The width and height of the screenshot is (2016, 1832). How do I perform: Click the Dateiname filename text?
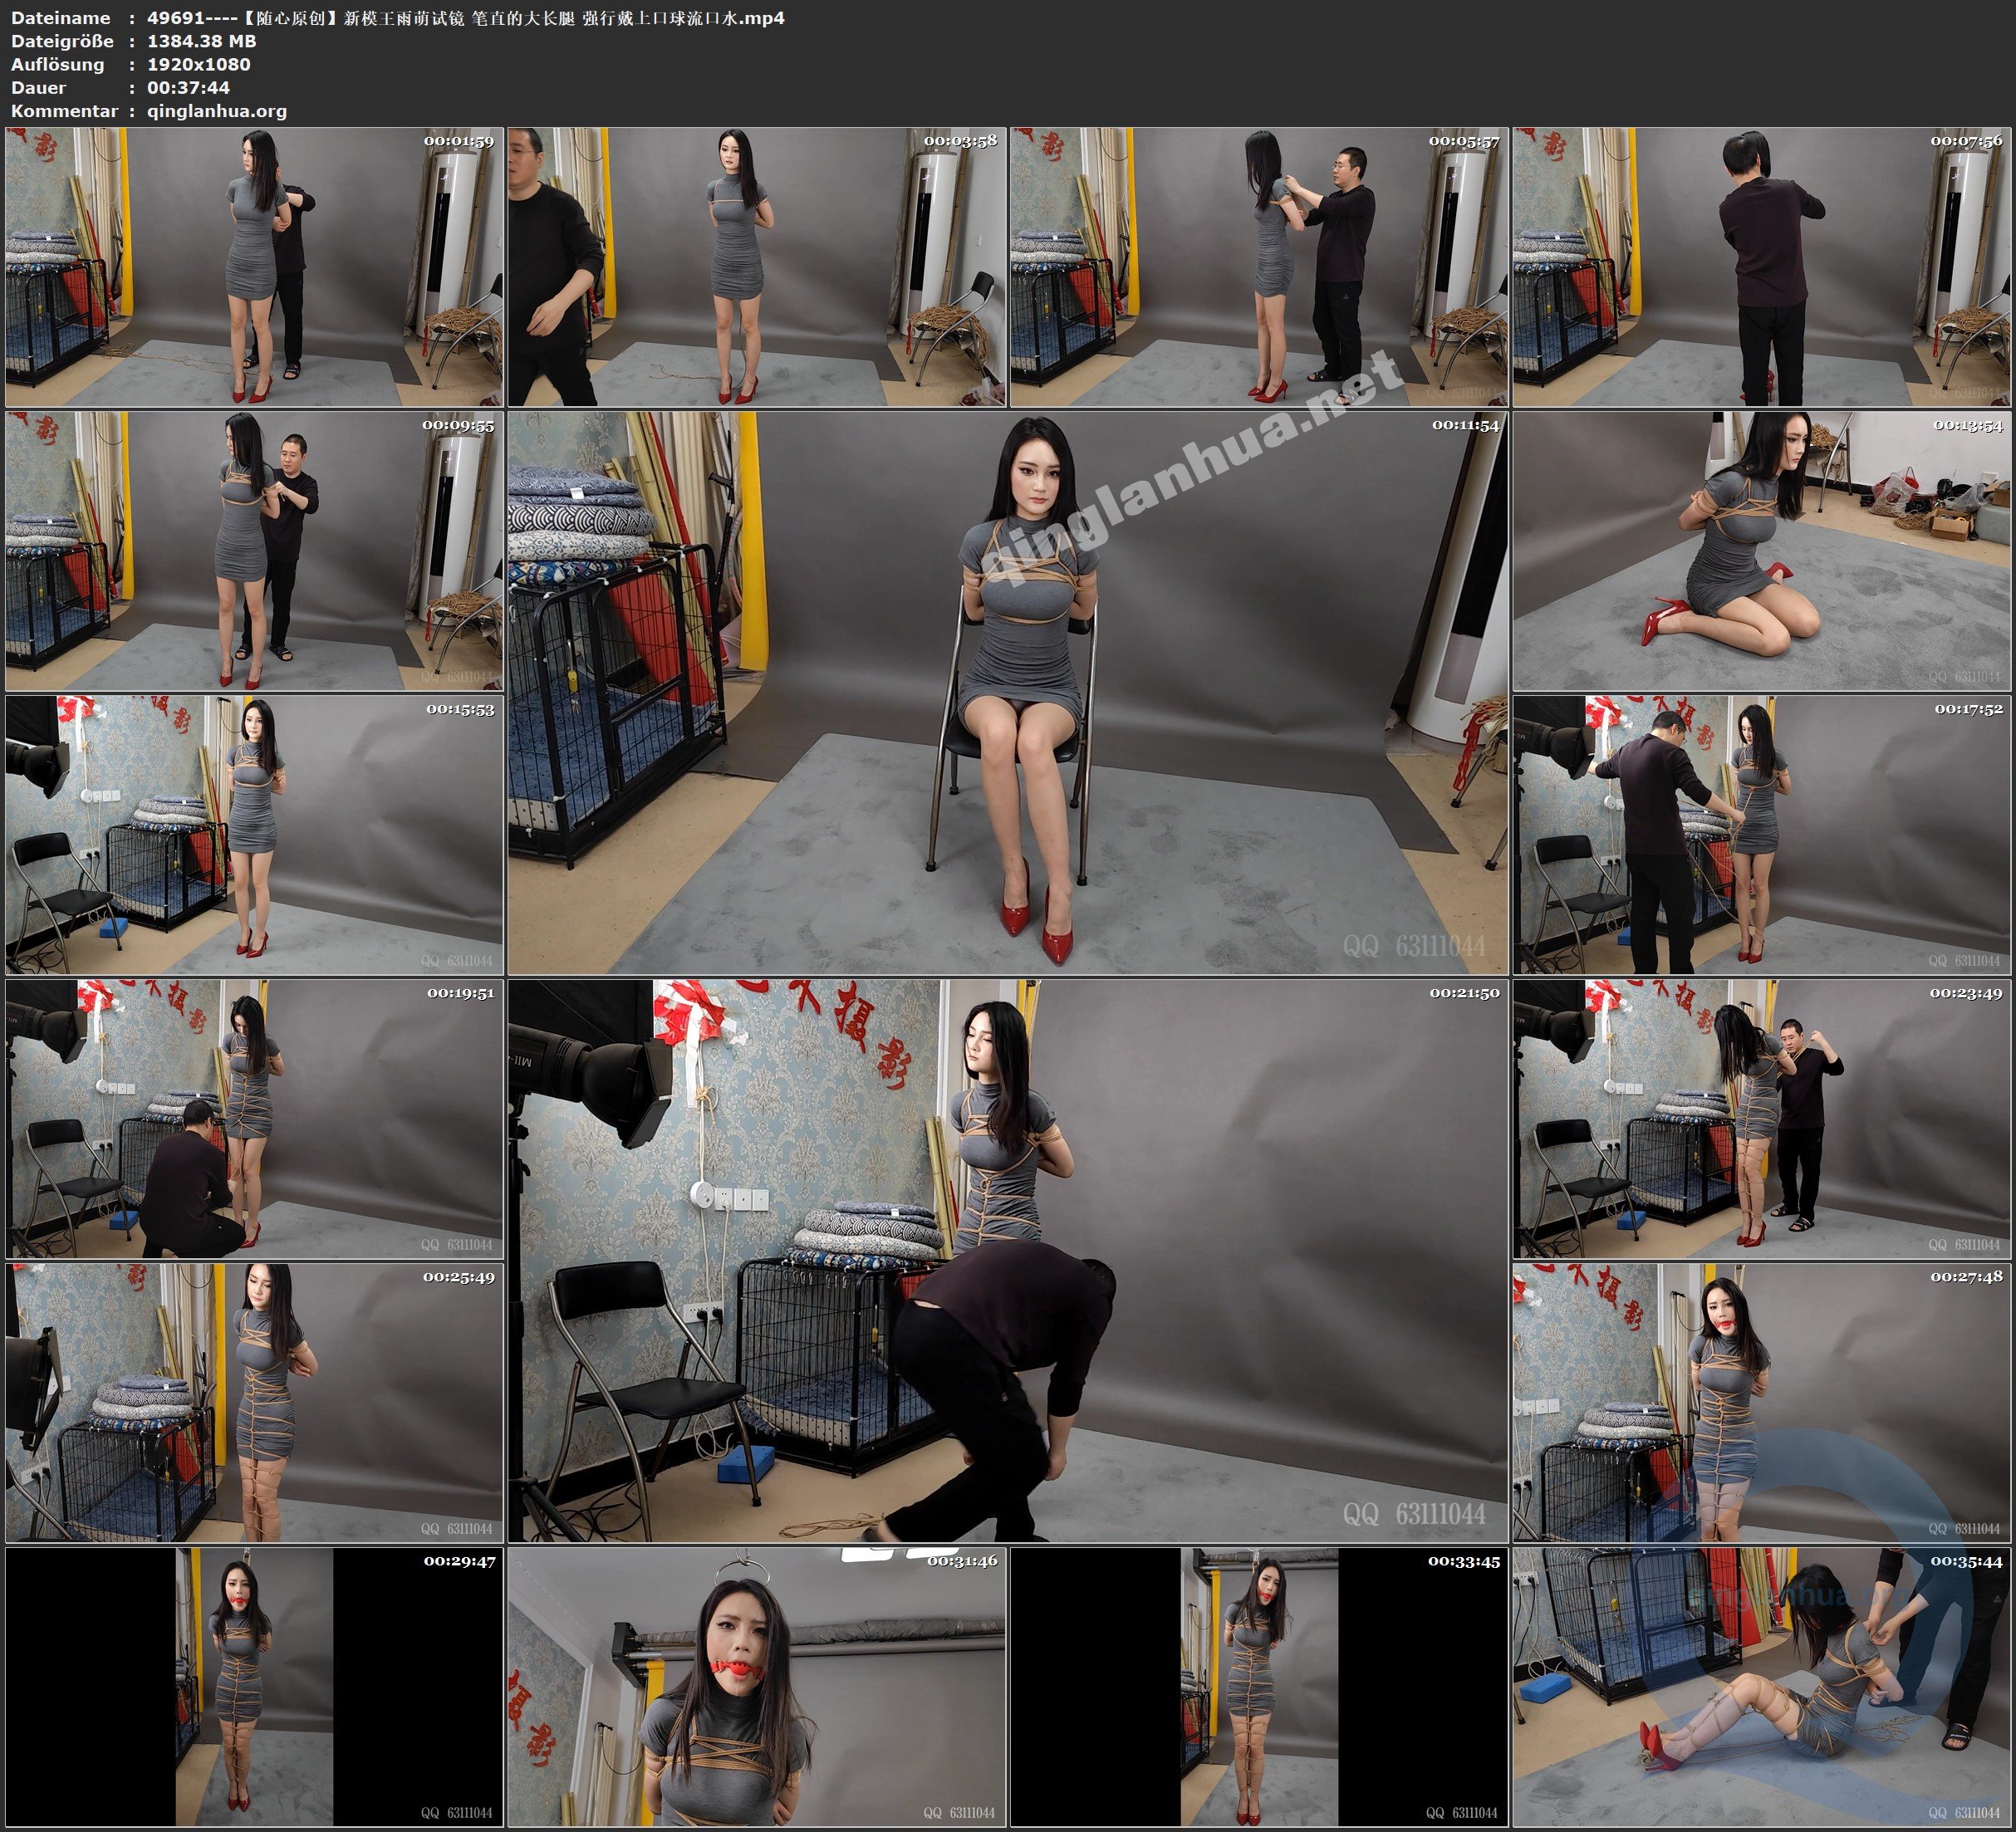465,18
